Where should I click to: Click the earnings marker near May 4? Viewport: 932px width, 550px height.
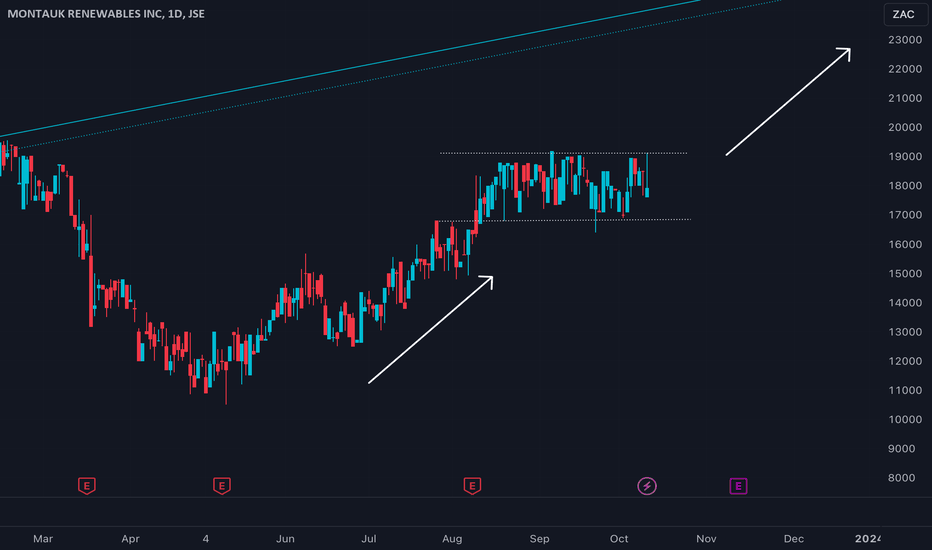(222, 486)
